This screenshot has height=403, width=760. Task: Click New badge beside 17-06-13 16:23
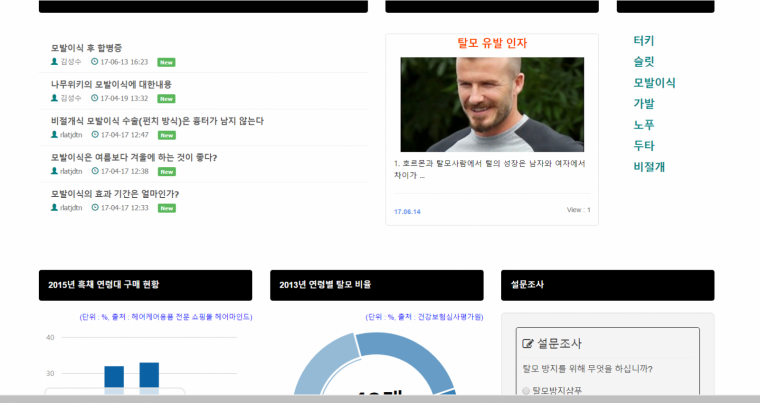[x=166, y=62]
